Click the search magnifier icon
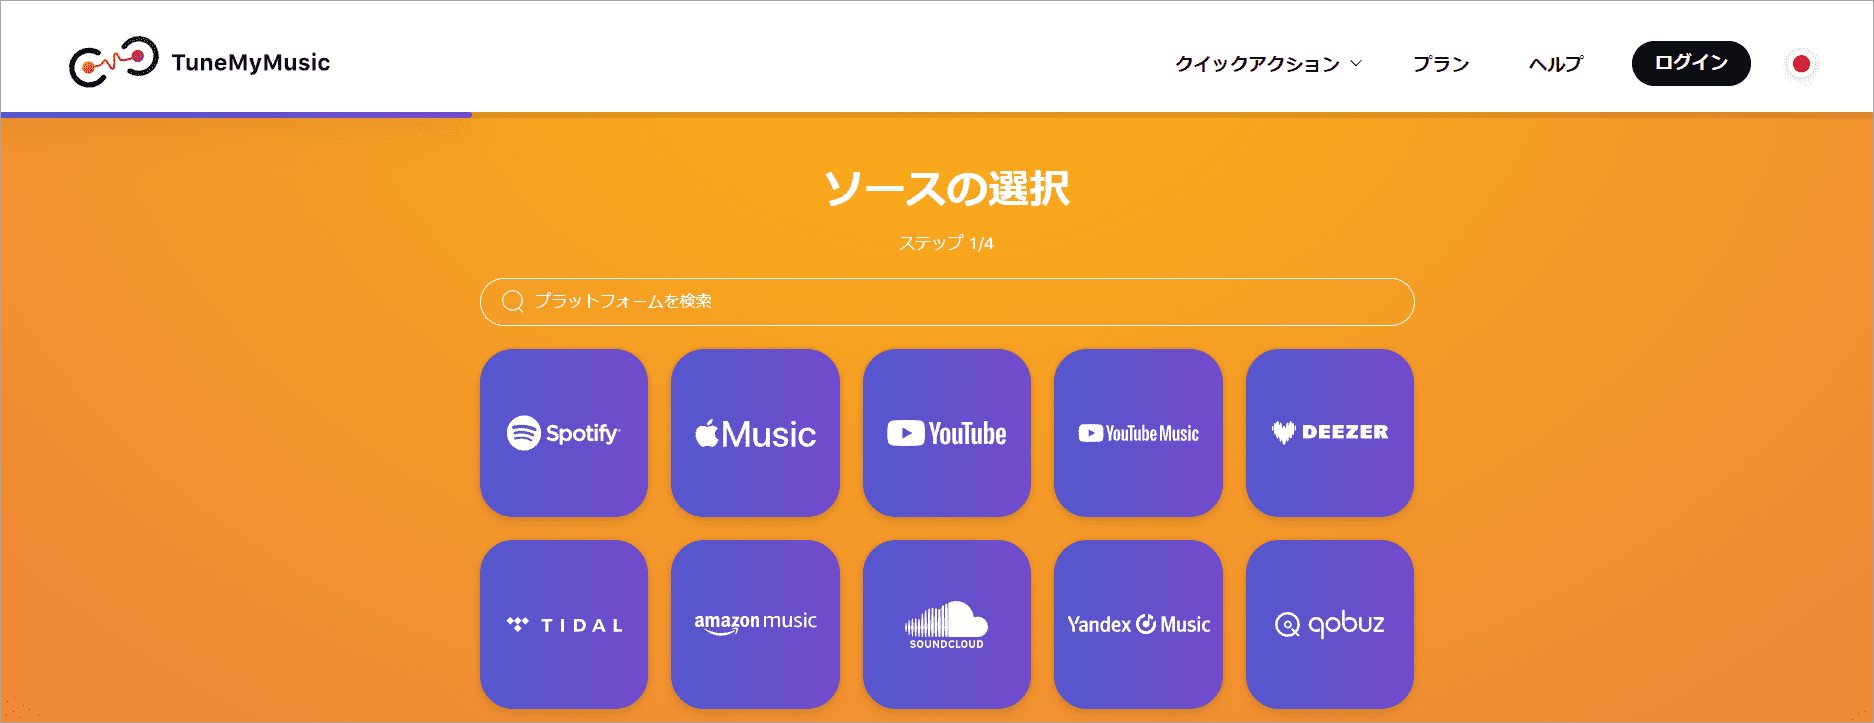This screenshot has height=723, width=1874. (513, 301)
